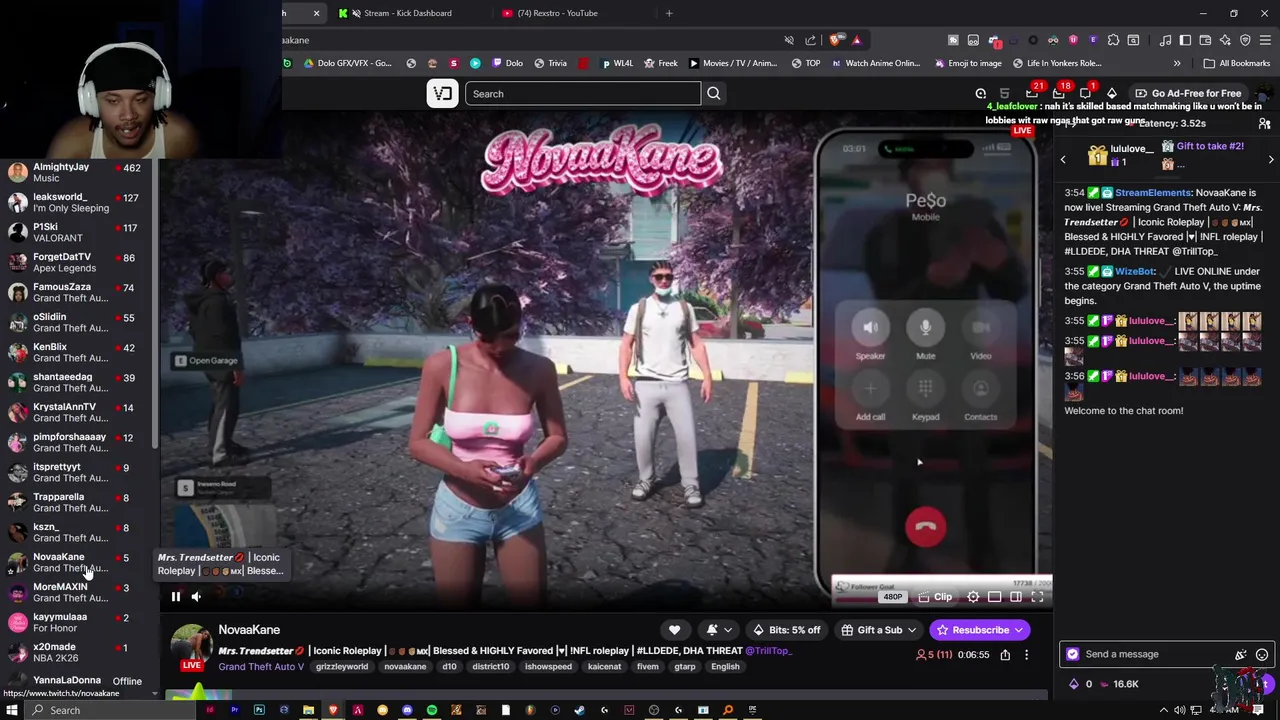Open the Bits 5% off button
This screenshot has width=1280, height=720.
pyautogui.click(x=786, y=630)
